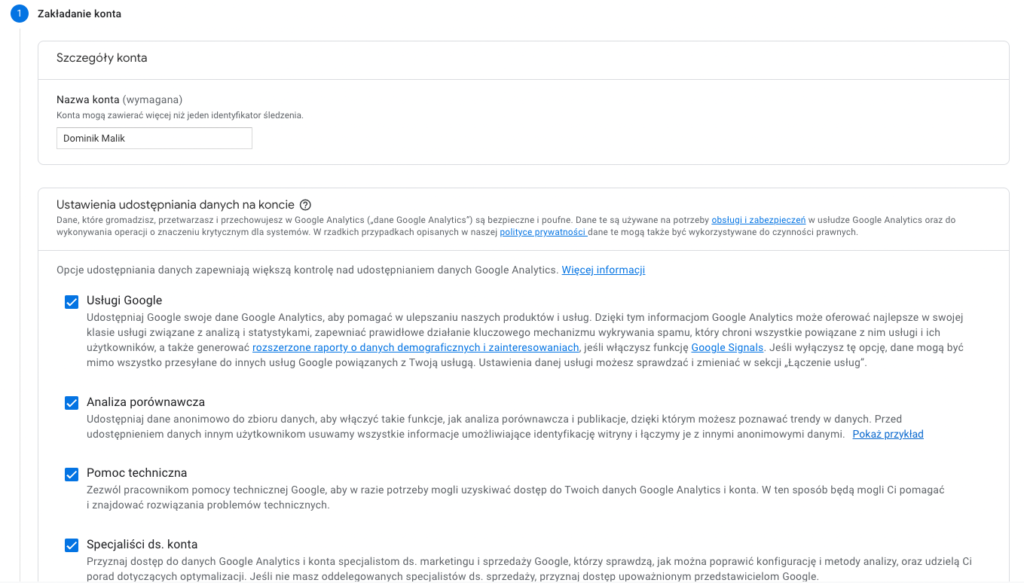Image resolution: width=1024 pixels, height=583 pixels.
Task: Open help icon beside data sharing settings heading
Action: 305,204
